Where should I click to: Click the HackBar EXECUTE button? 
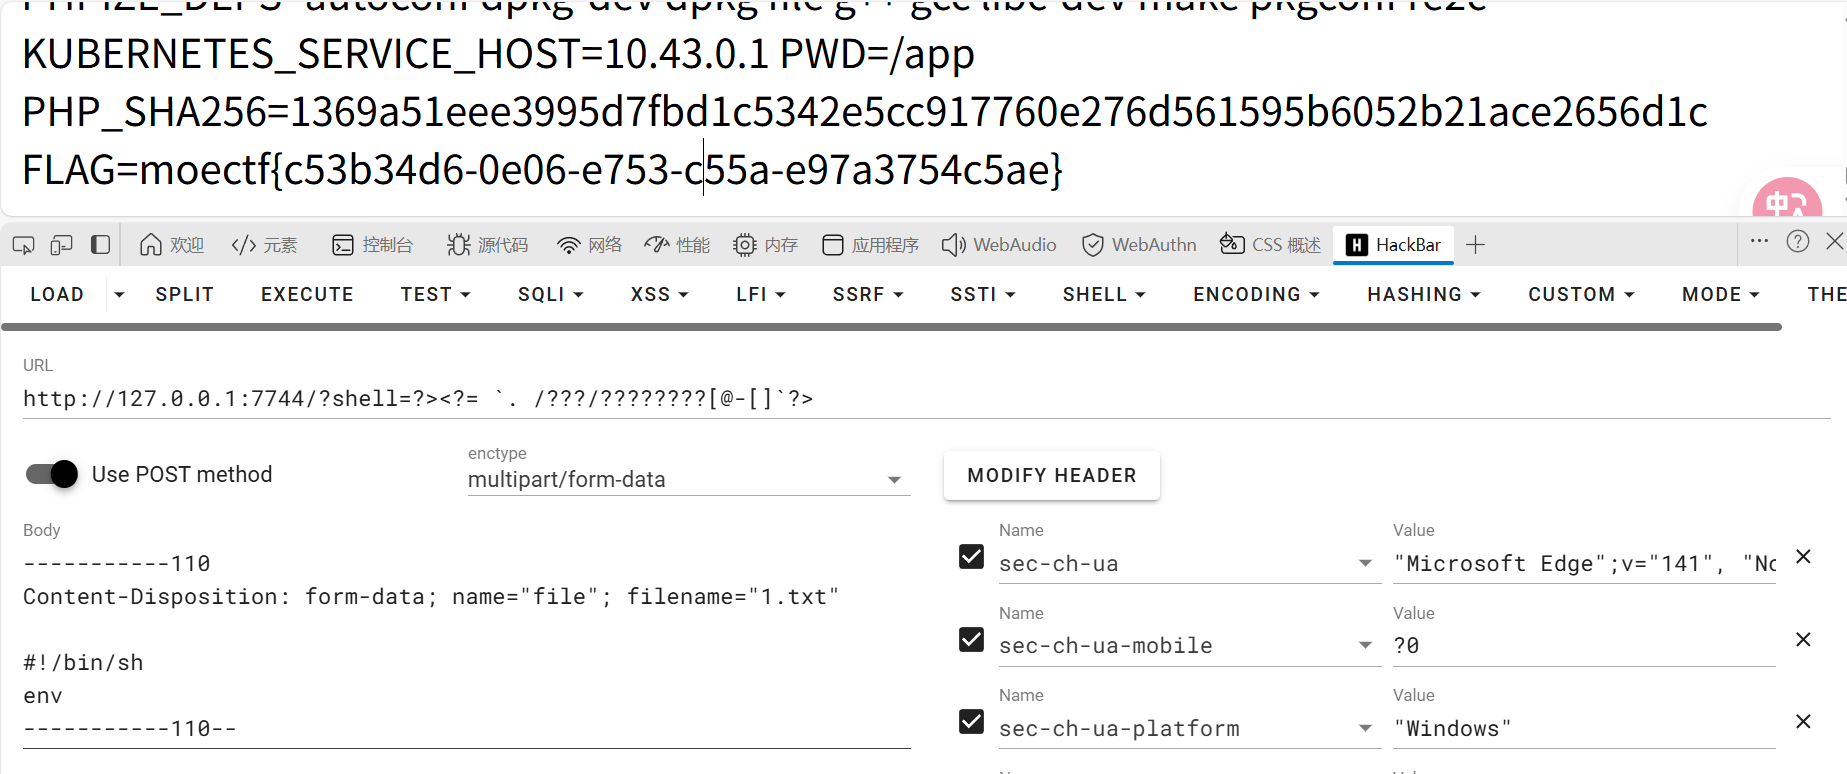307,294
